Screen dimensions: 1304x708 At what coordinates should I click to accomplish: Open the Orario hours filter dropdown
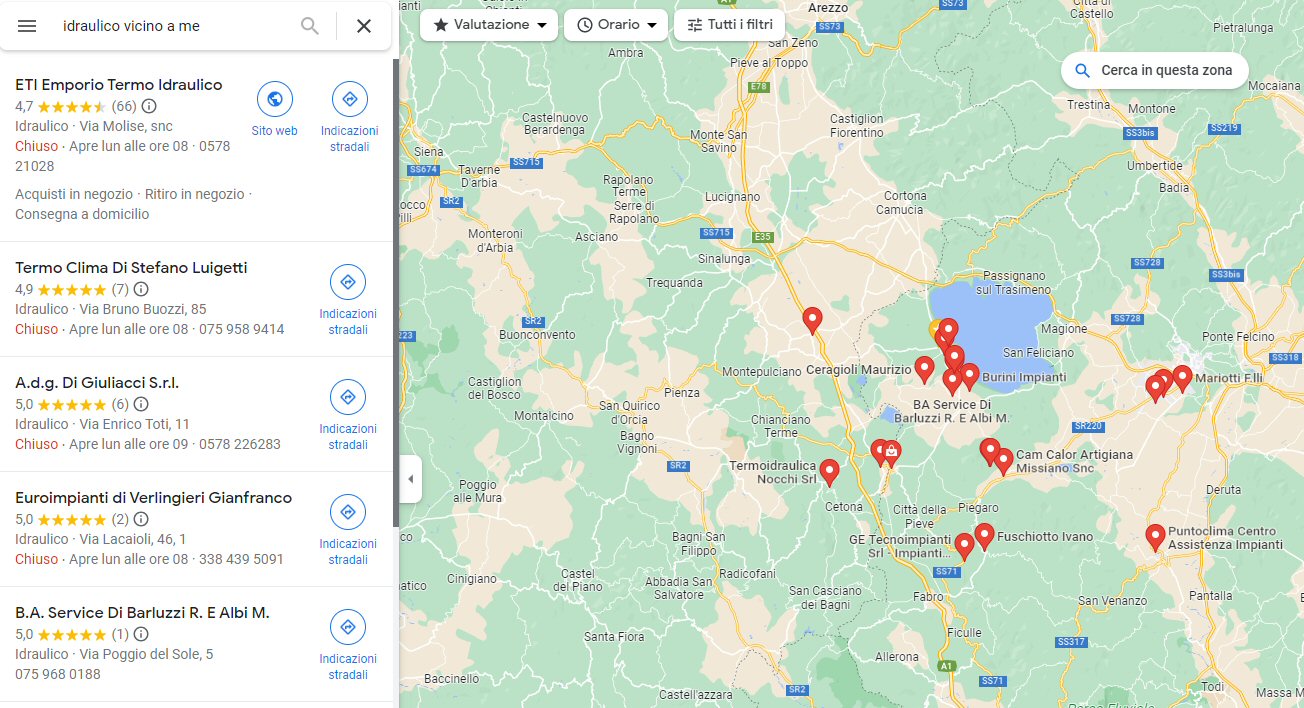(x=616, y=25)
